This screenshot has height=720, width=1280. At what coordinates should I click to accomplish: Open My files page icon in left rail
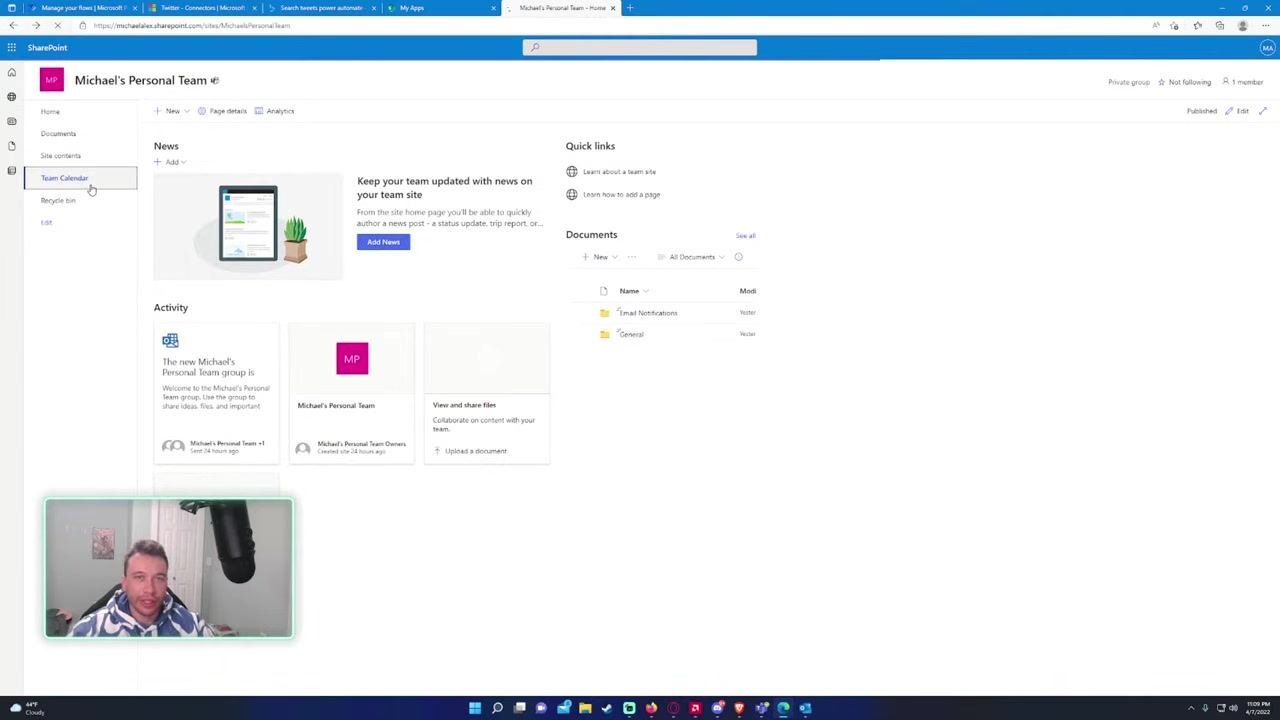[x=11, y=146]
